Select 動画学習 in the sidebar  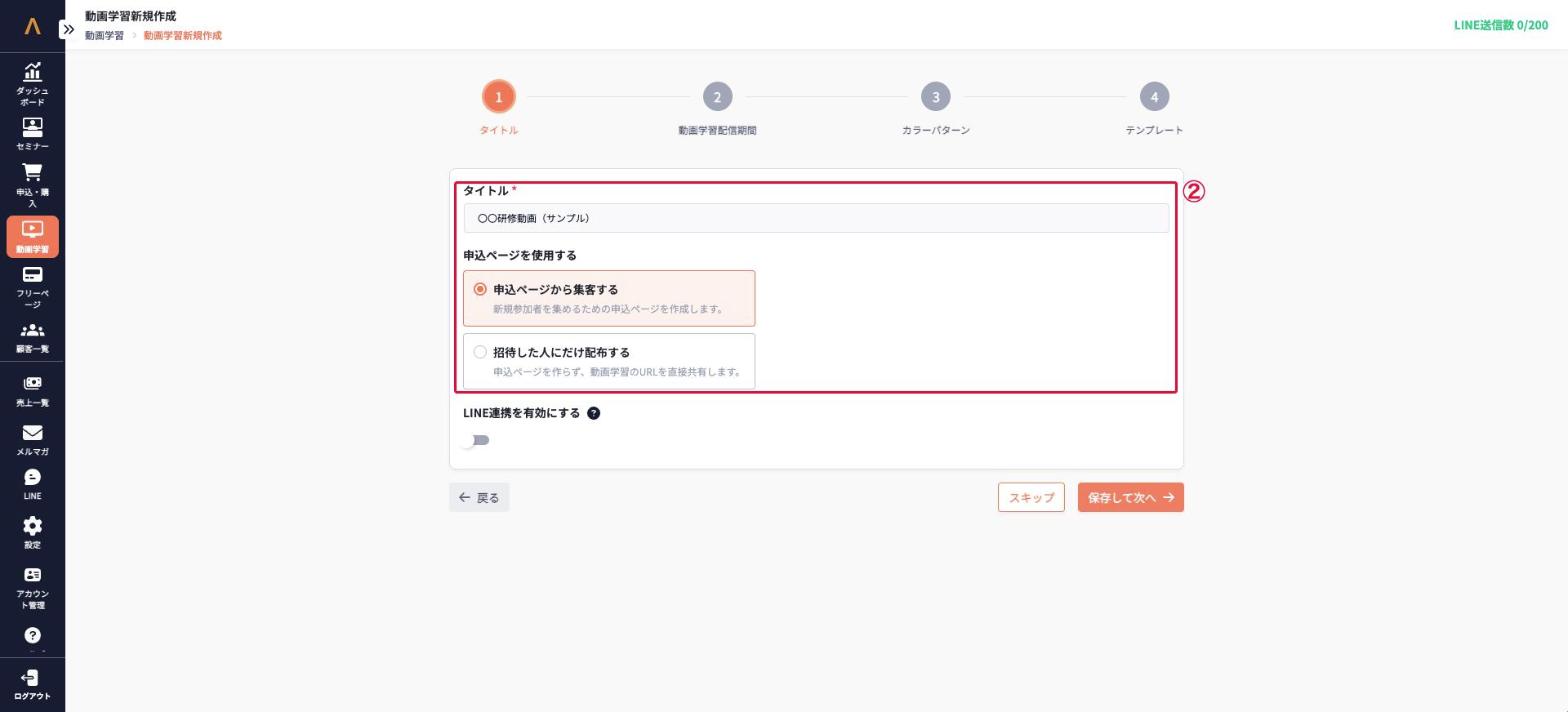click(32, 237)
